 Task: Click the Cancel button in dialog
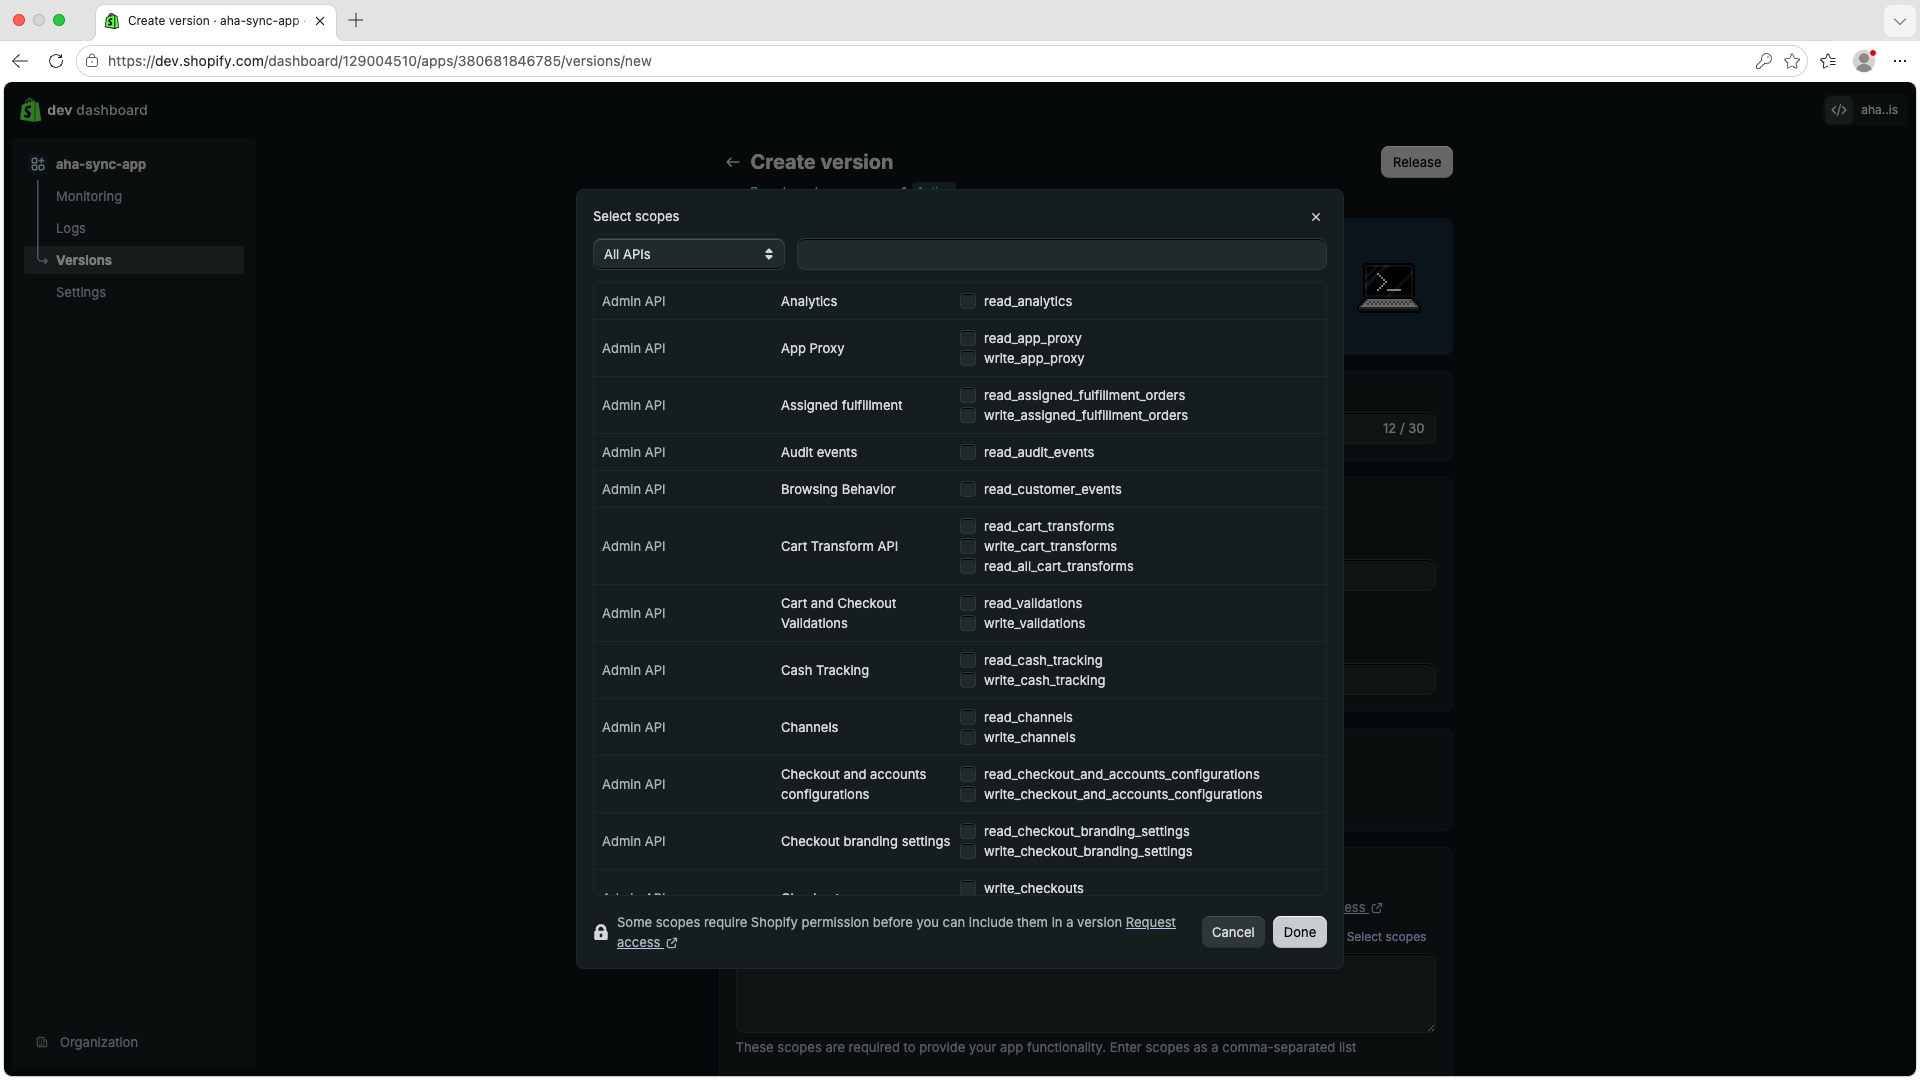pyautogui.click(x=1233, y=932)
